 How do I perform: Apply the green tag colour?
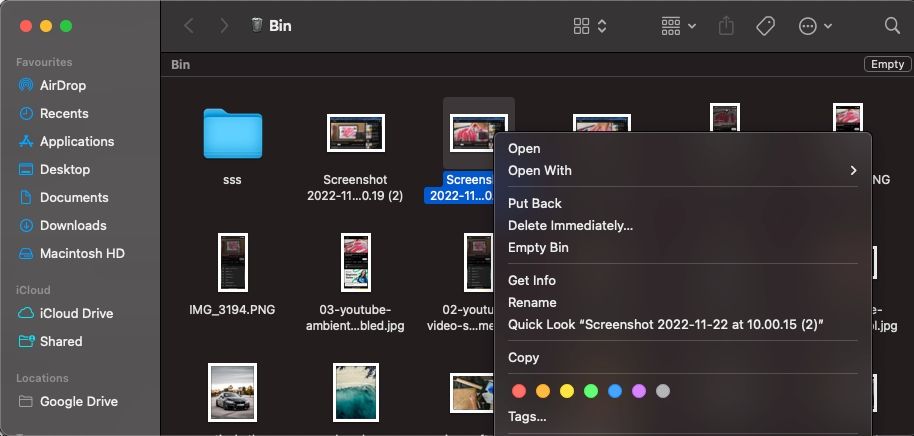tap(590, 391)
